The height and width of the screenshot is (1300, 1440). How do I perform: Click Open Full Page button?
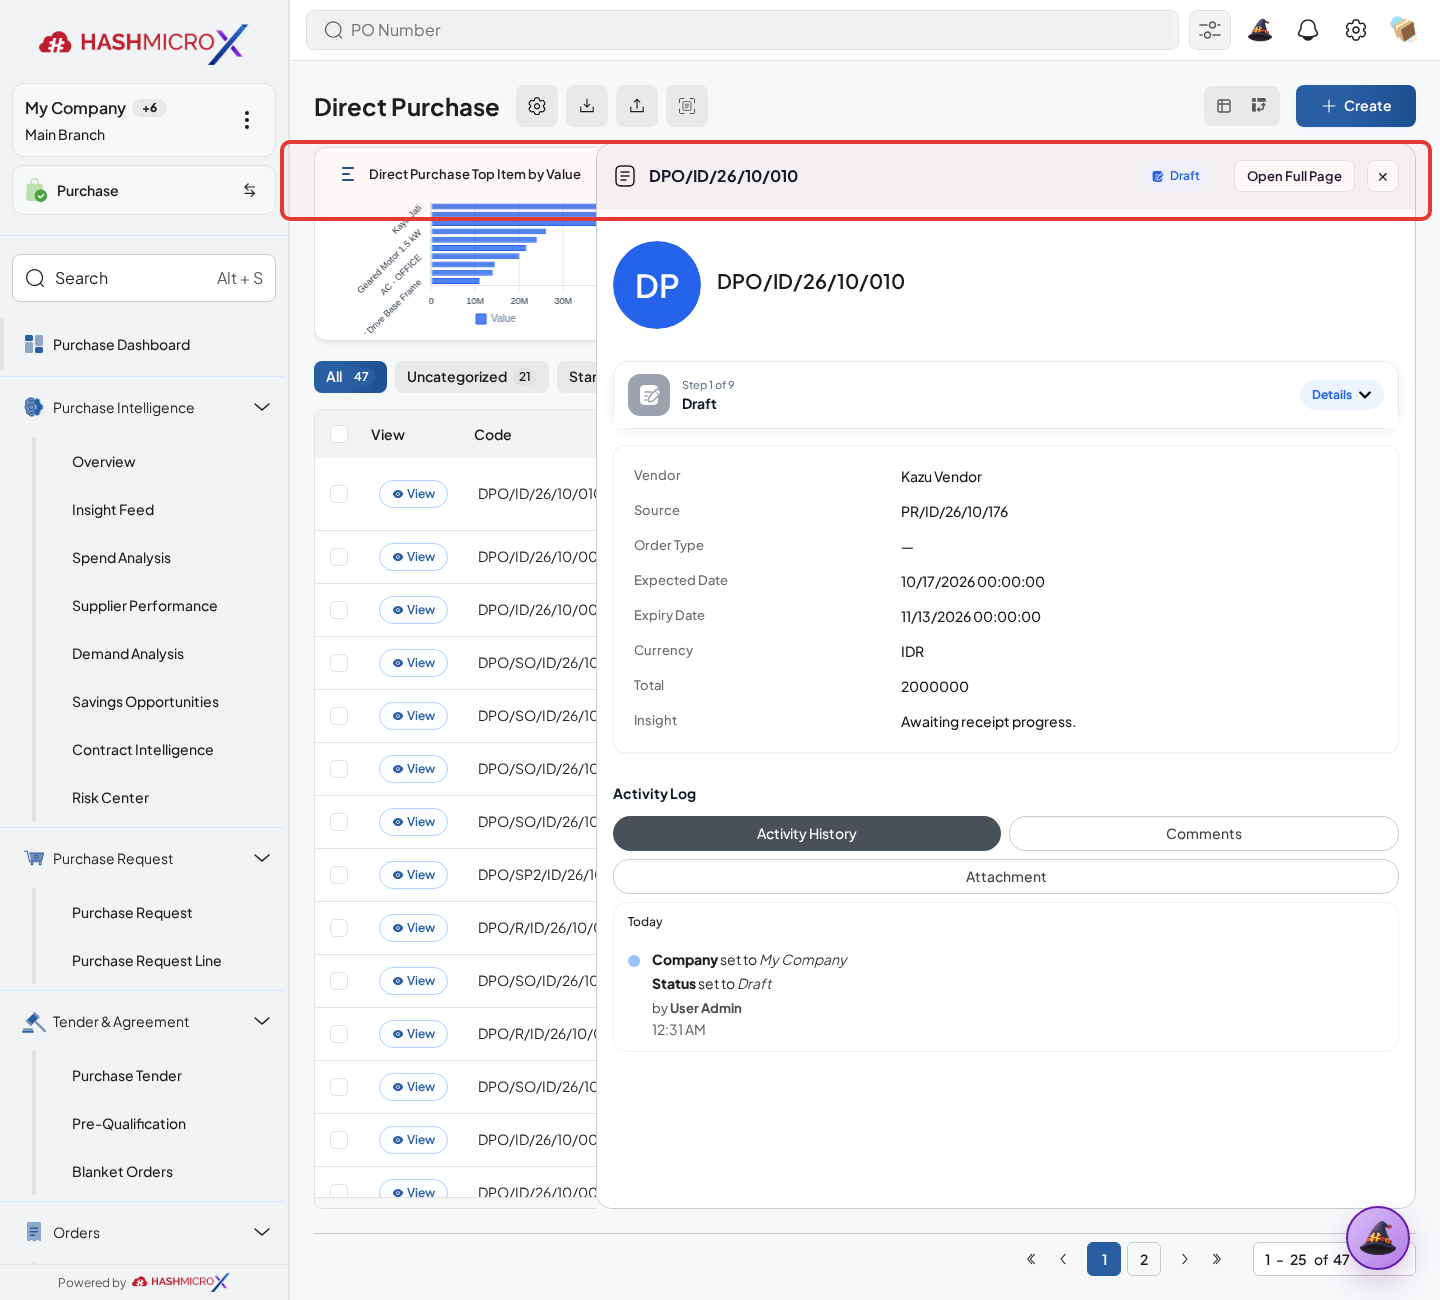(1294, 176)
